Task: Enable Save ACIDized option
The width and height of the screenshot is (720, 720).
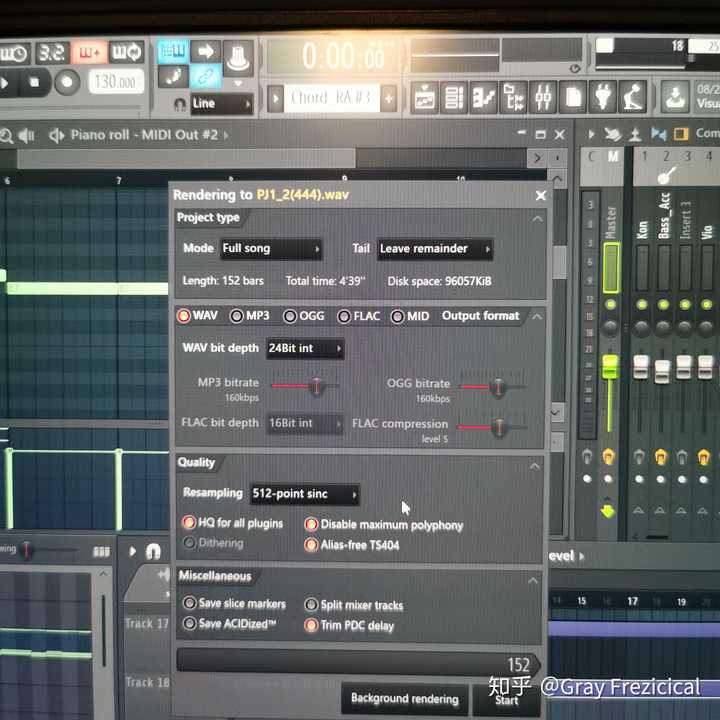Action: pos(230,624)
